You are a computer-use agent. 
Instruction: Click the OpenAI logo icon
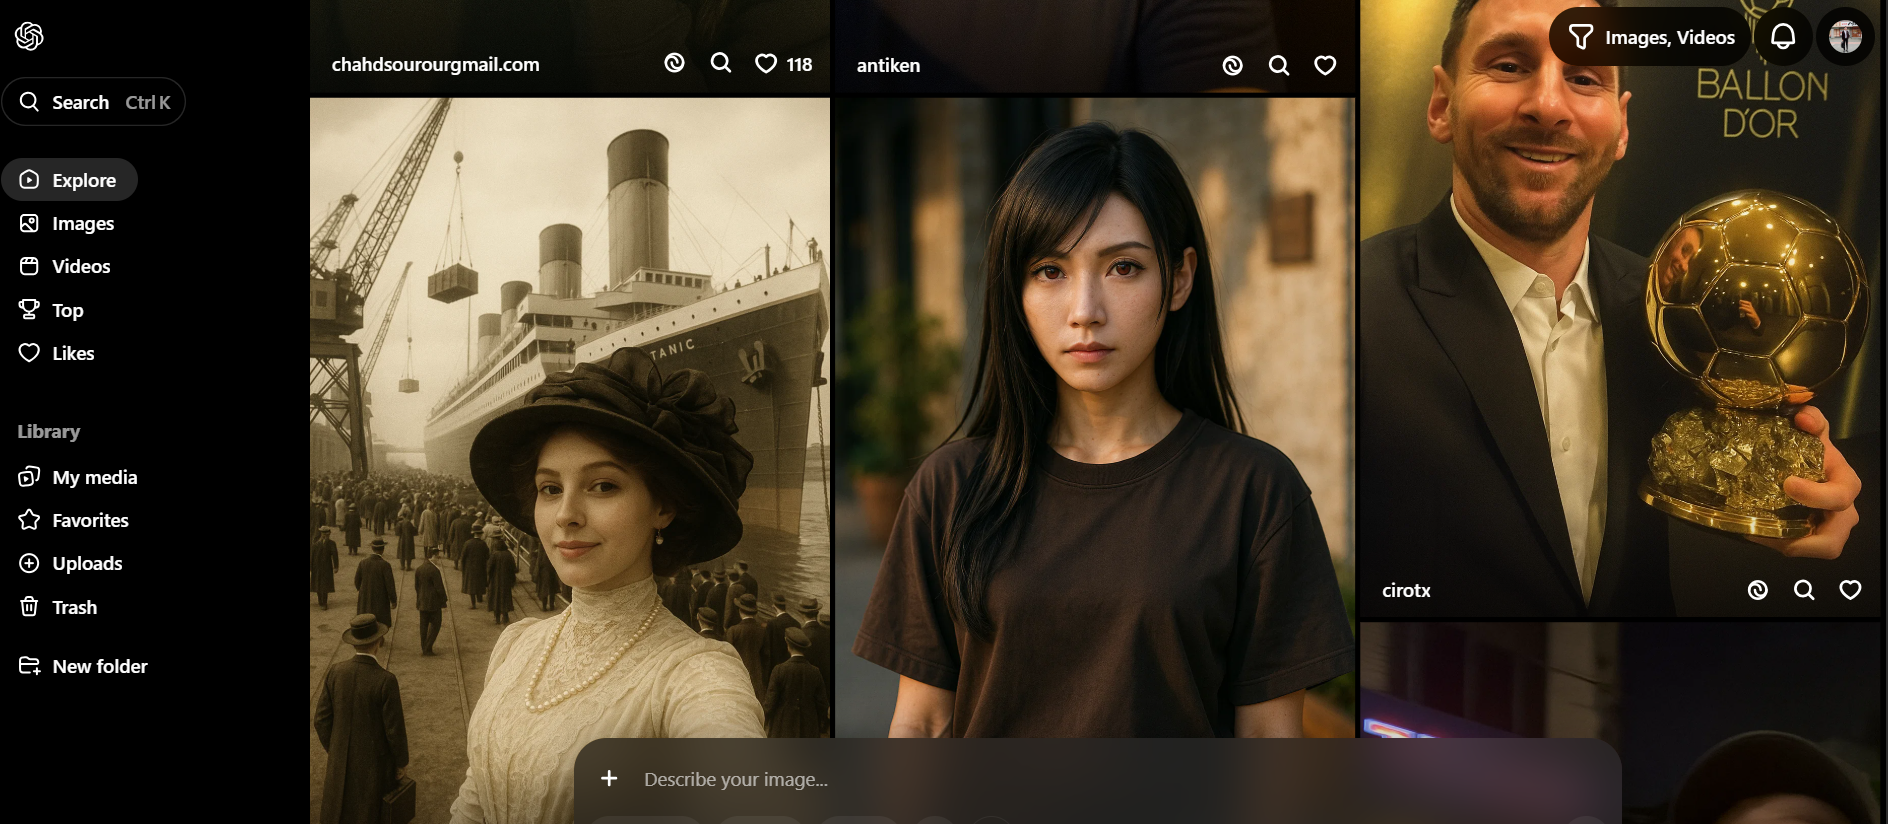[x=29, y=36]
